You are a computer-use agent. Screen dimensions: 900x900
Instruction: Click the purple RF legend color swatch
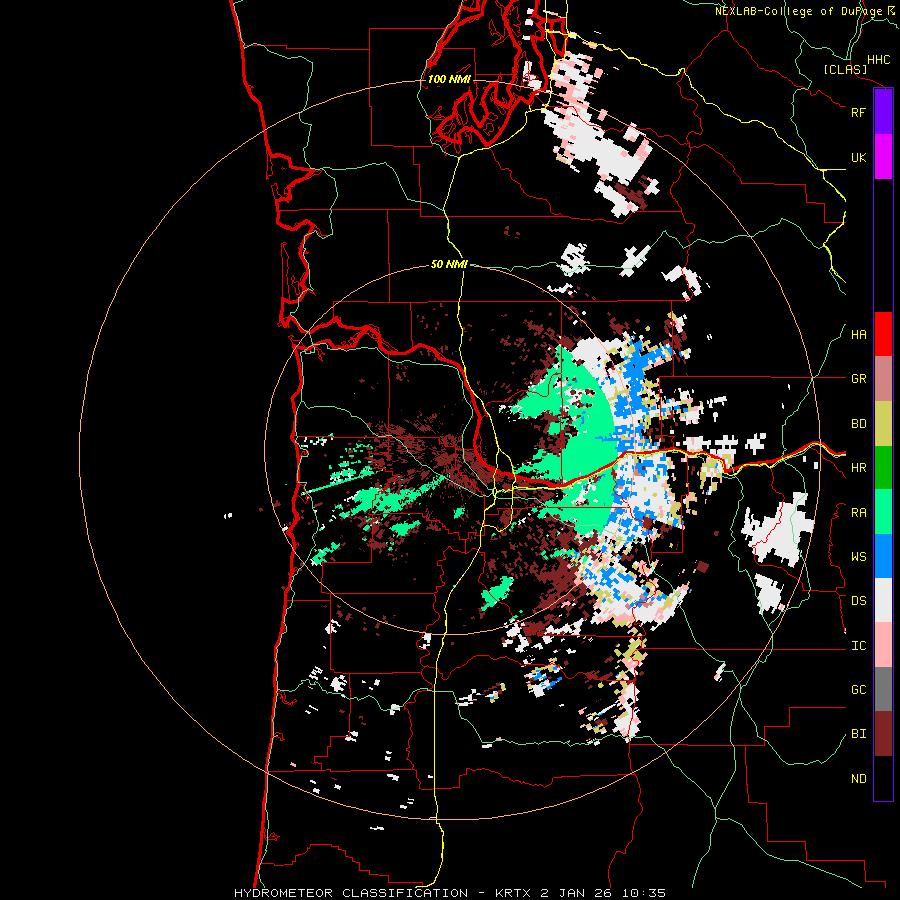883,112
